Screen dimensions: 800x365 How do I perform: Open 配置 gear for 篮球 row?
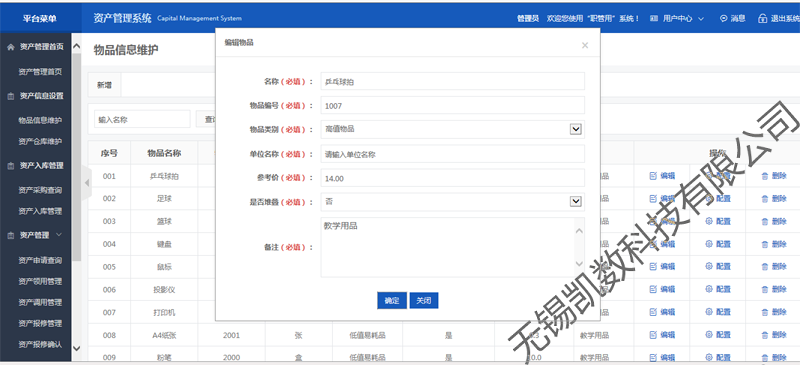coord(709,221)
